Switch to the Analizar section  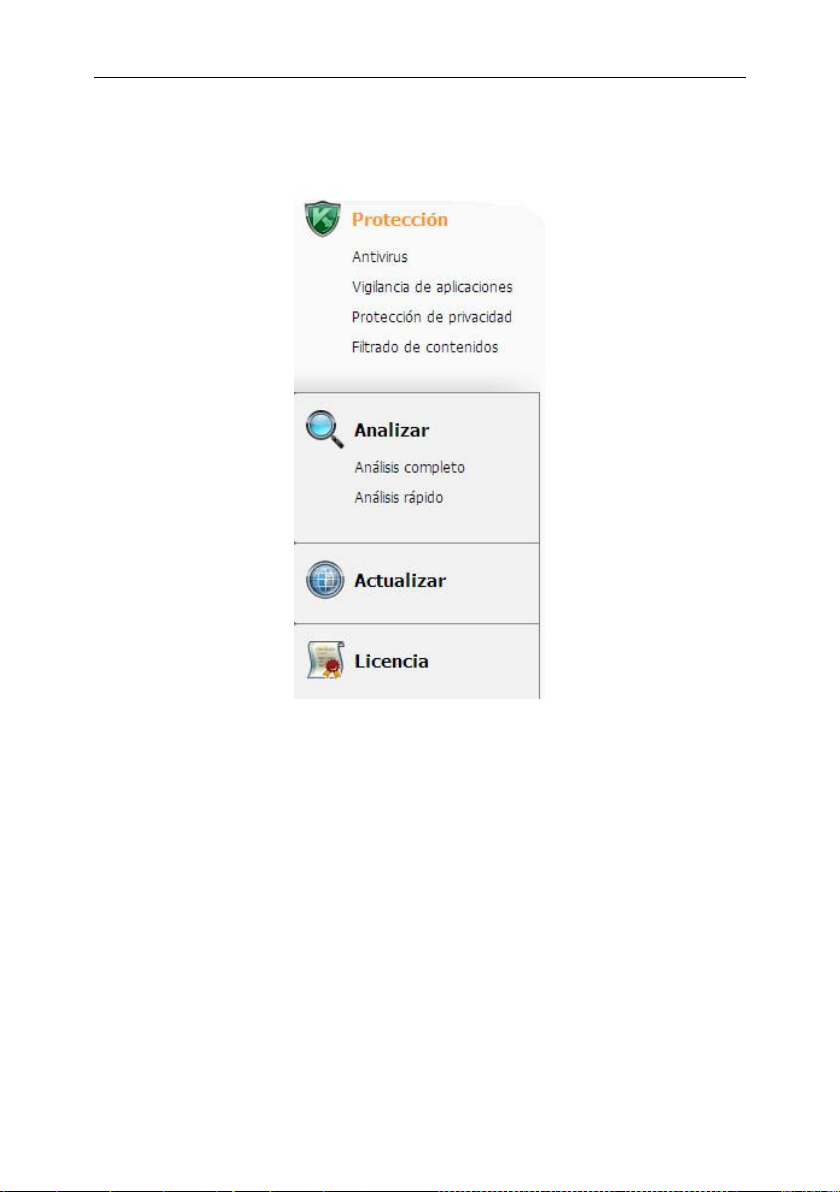coord(391,430)
